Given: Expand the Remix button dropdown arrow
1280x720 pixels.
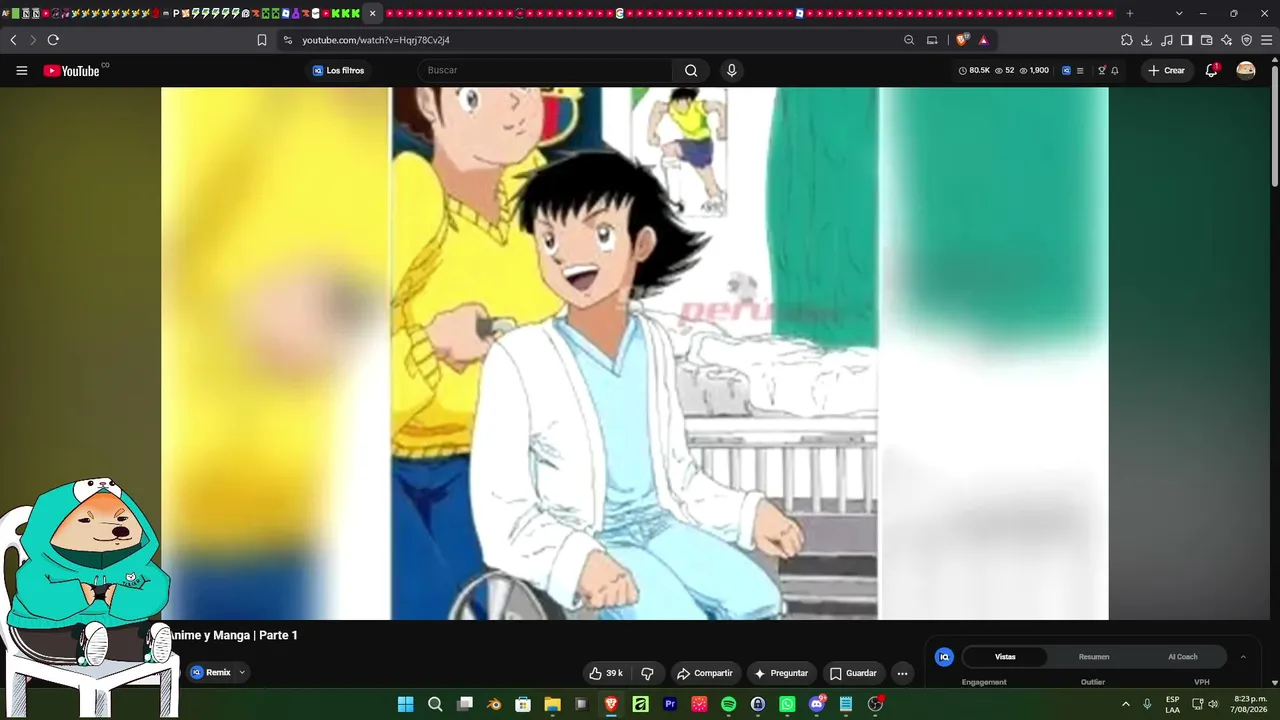Looking at the screenshot, I should pyautogui.click(x=242, y=673).
